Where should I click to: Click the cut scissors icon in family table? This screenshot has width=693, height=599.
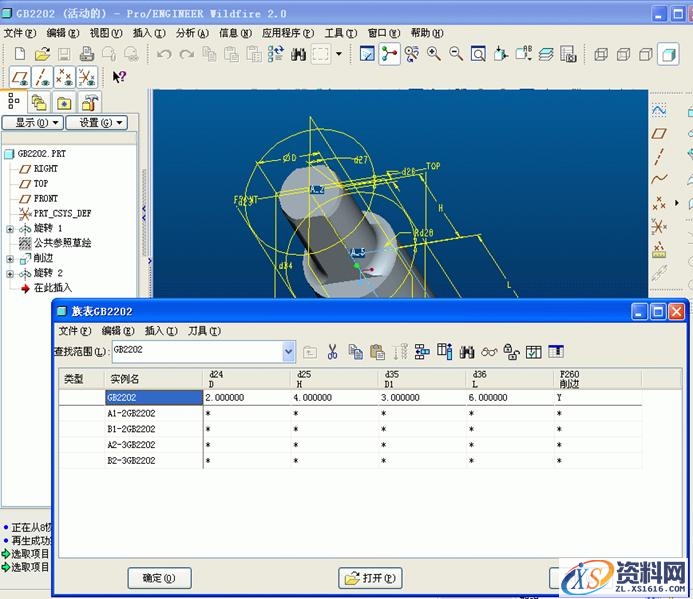(333, 351)
